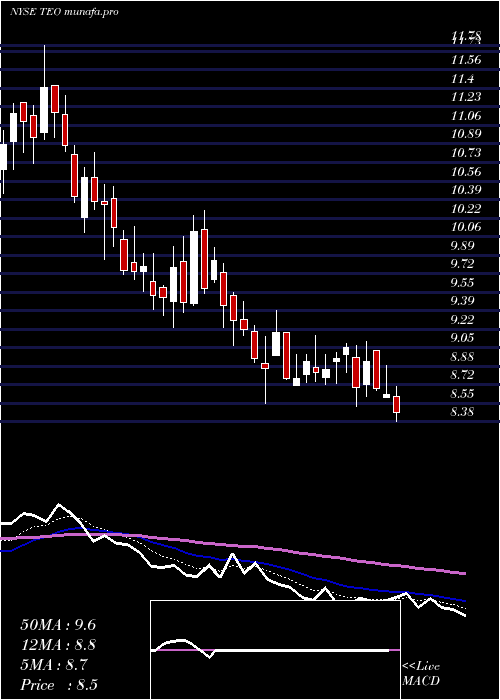
Task: Click the <<Live MACD label
Action: pyautogui.click(x=421, y=674)
